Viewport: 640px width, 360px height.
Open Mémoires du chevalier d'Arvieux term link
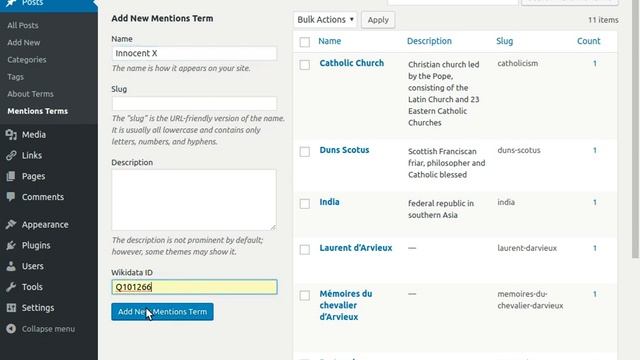tap(346, 305)
